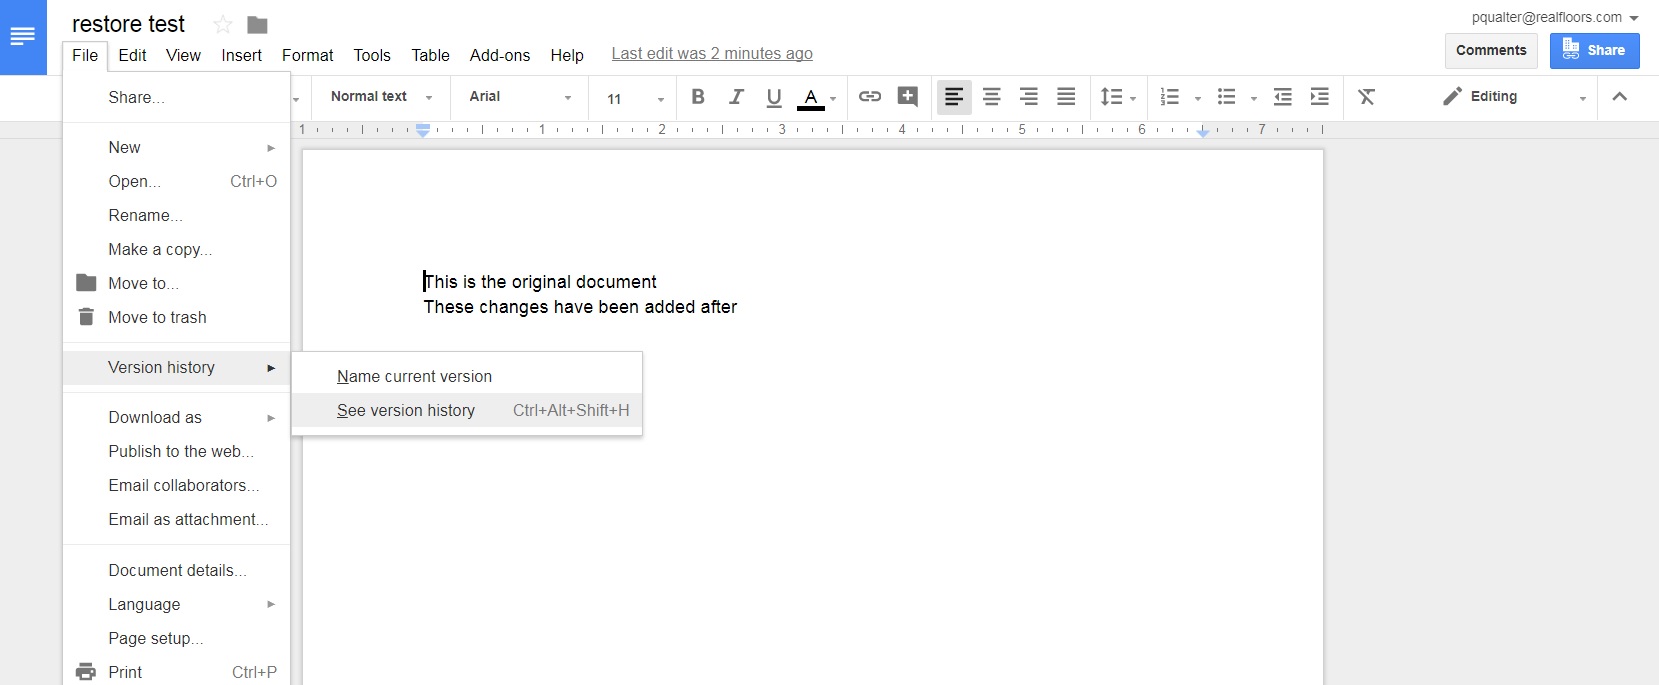Choose Name current version
Image resolution: width=1659 pixels, height=685 pixels.
click(x=467, y=376)
